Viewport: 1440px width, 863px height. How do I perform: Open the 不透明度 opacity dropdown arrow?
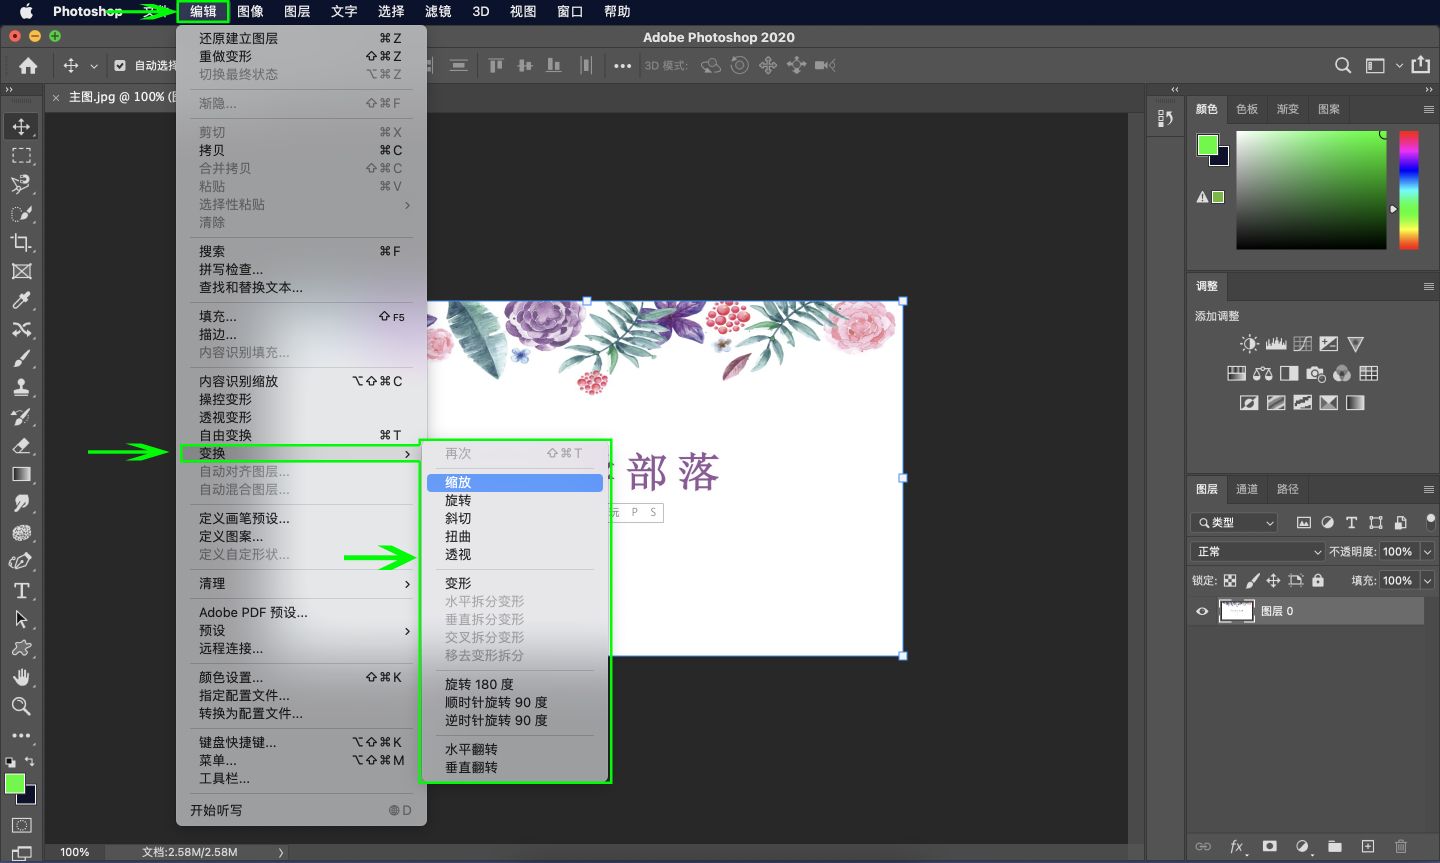point(1427,551)
